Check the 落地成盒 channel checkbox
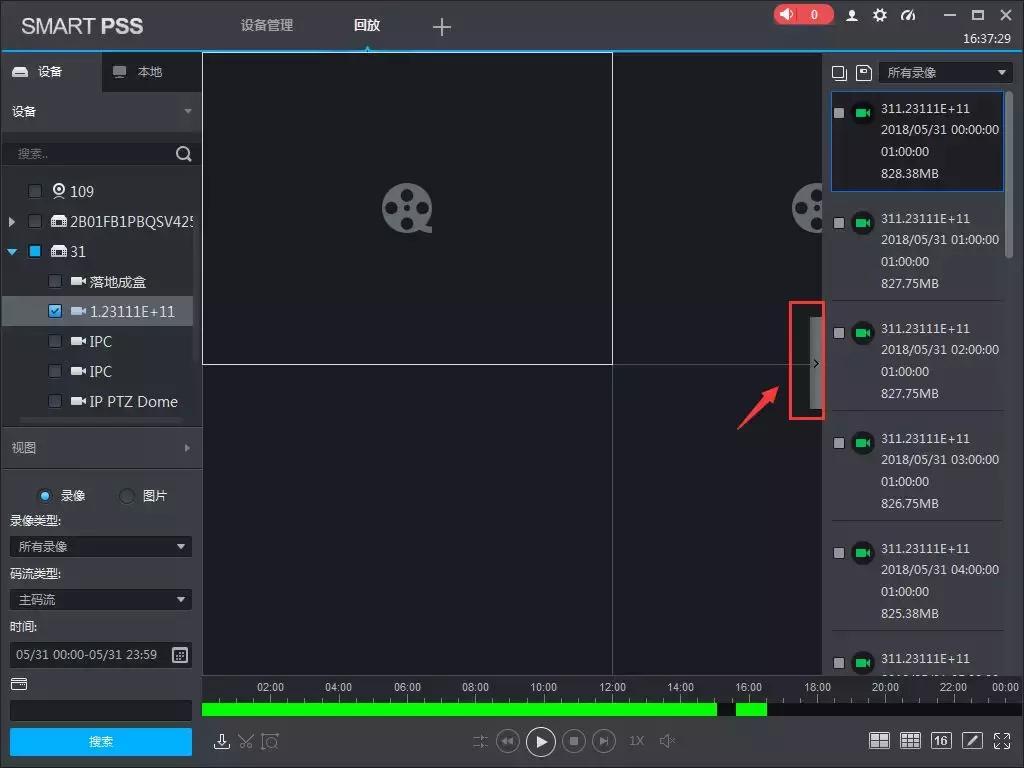Screen dimensions: 1024x768 point(55,282)
